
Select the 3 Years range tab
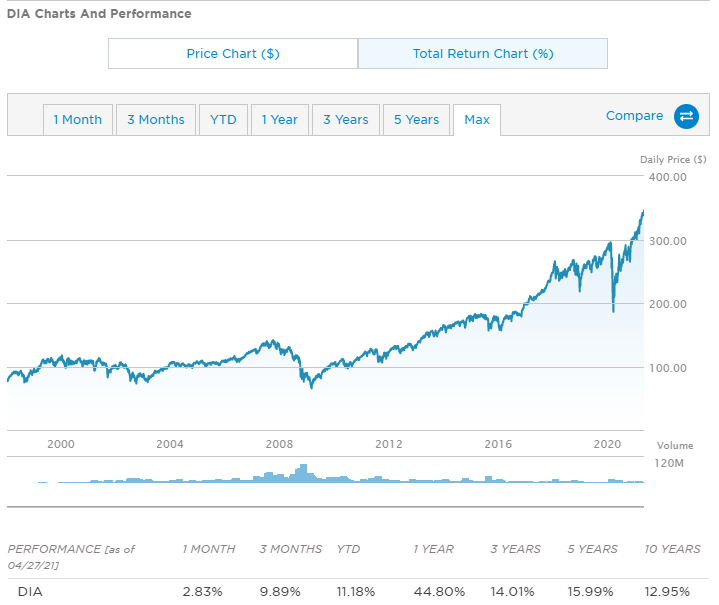[346, 120]
